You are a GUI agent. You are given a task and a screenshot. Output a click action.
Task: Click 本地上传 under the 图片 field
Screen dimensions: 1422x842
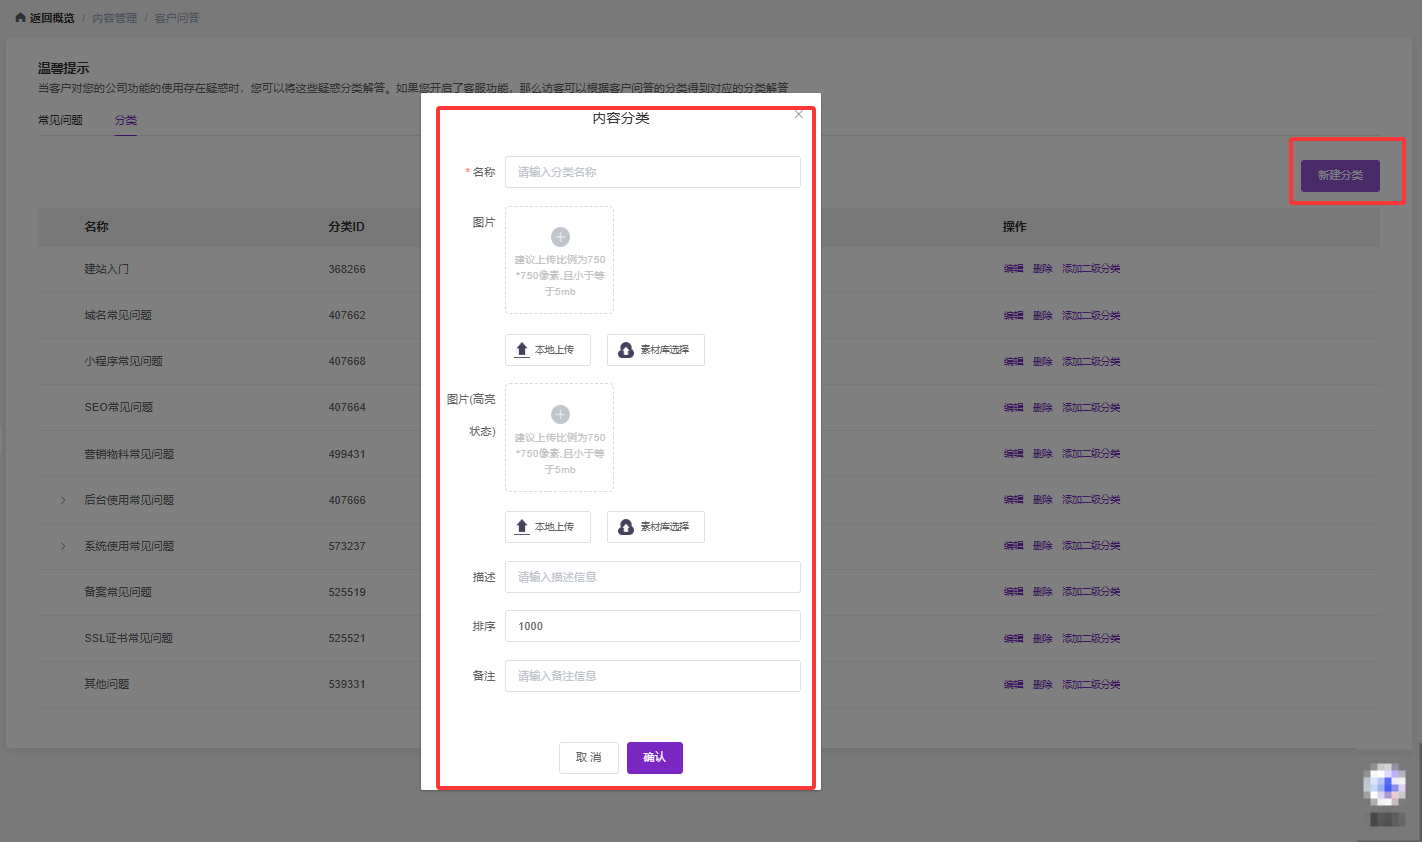tap(548, 350)
